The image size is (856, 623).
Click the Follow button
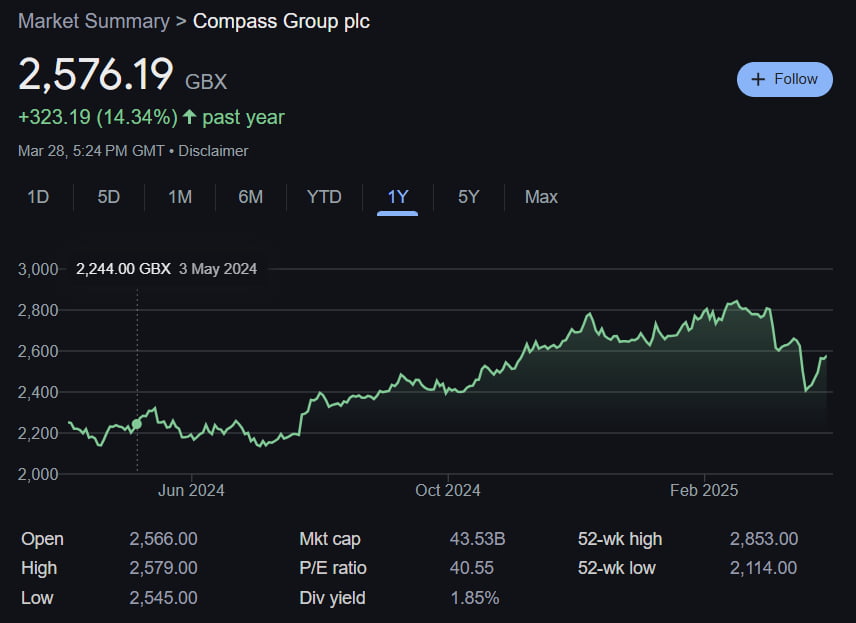click(784, 79)
